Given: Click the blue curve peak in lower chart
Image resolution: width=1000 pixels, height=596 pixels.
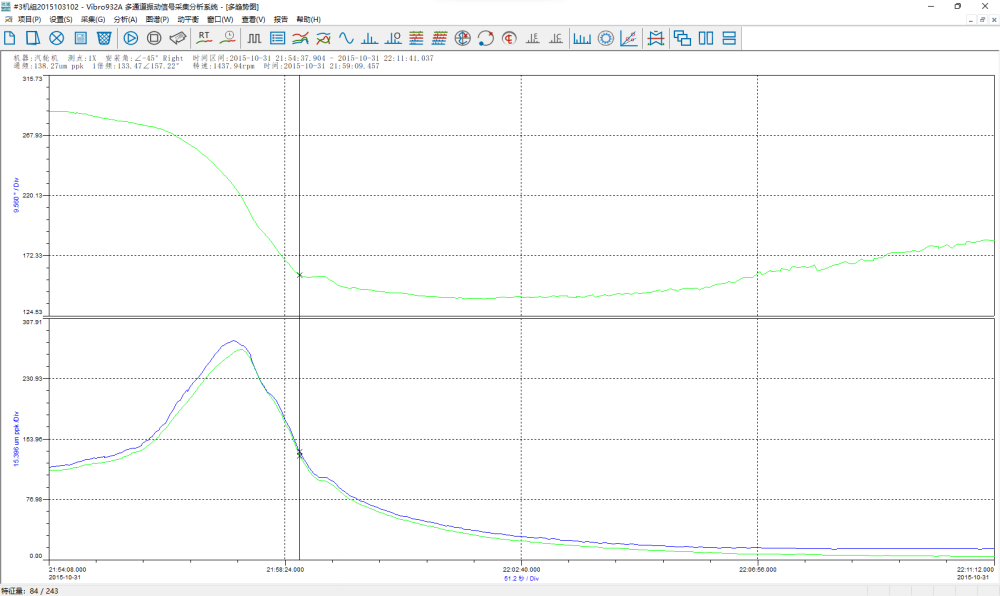Looking at the screenshot, I should click(x=233, y=341).
